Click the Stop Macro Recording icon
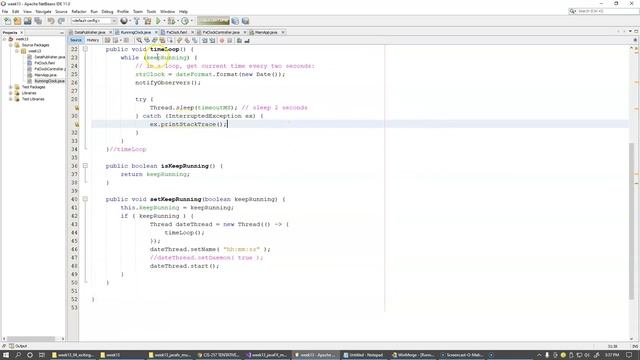 [229, 40]
